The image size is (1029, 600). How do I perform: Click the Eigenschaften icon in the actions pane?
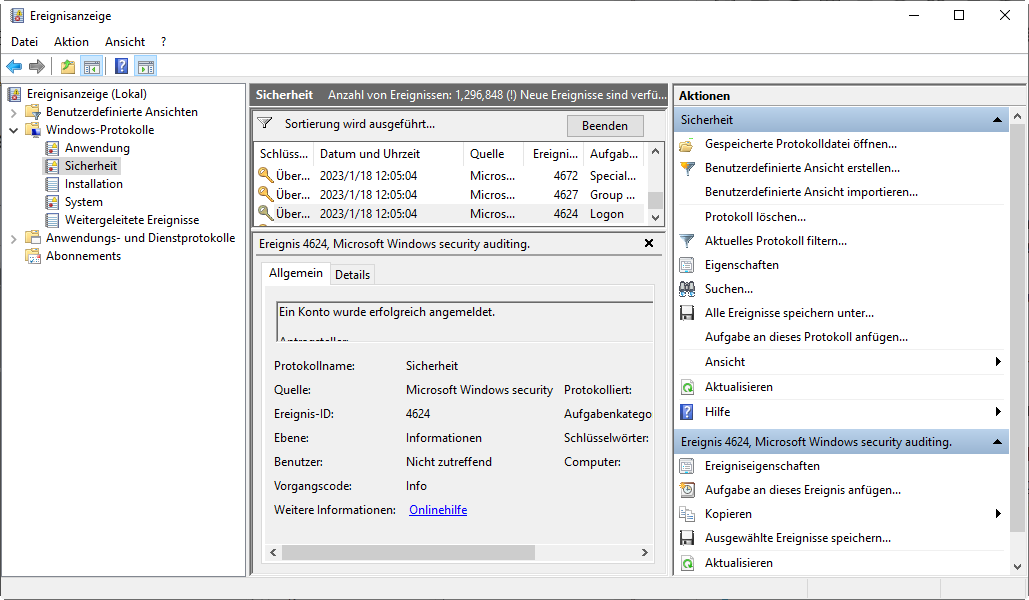(x=687, y=265)
